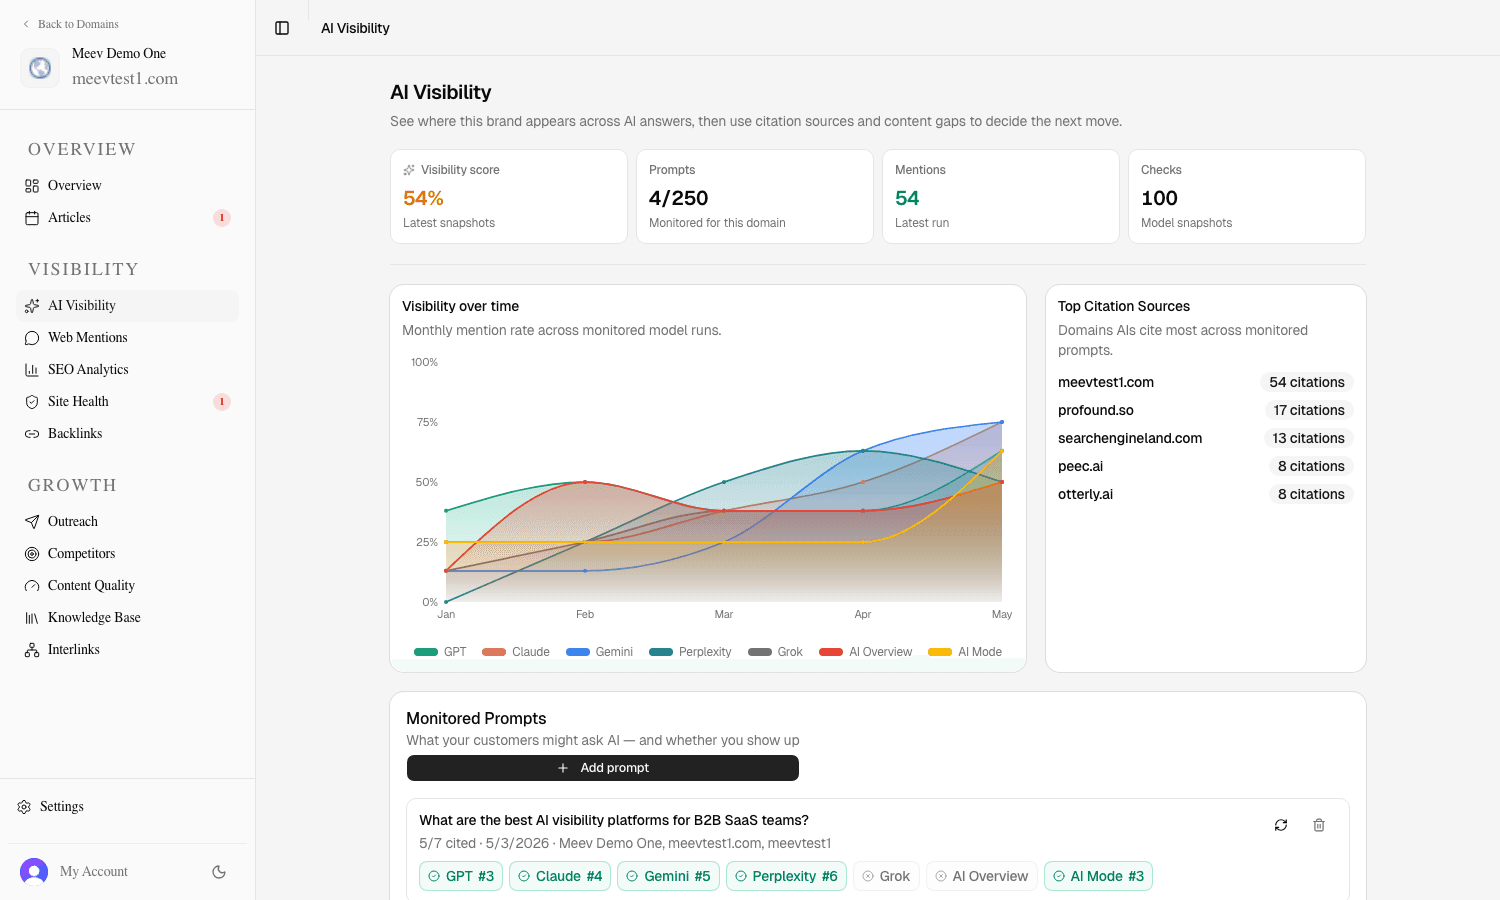The height and width of the screenshot is (900, 1500).
Task: Click the Perplexity #6 result chip
Action: (786, 876)
